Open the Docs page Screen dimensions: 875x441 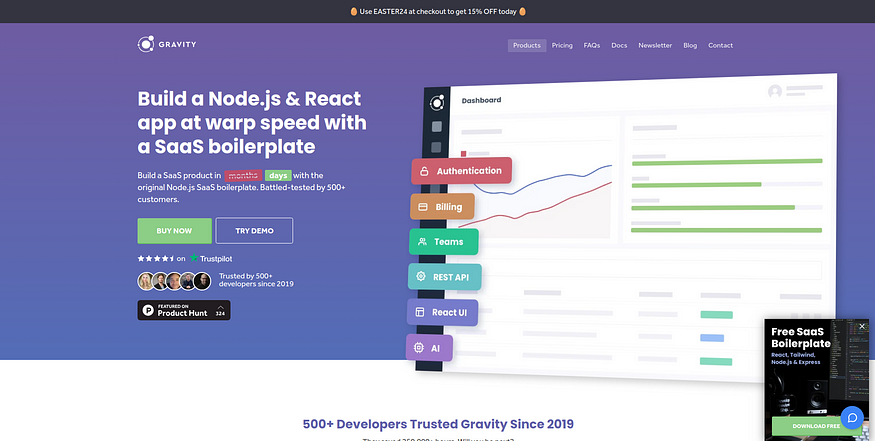click(619, 45)
